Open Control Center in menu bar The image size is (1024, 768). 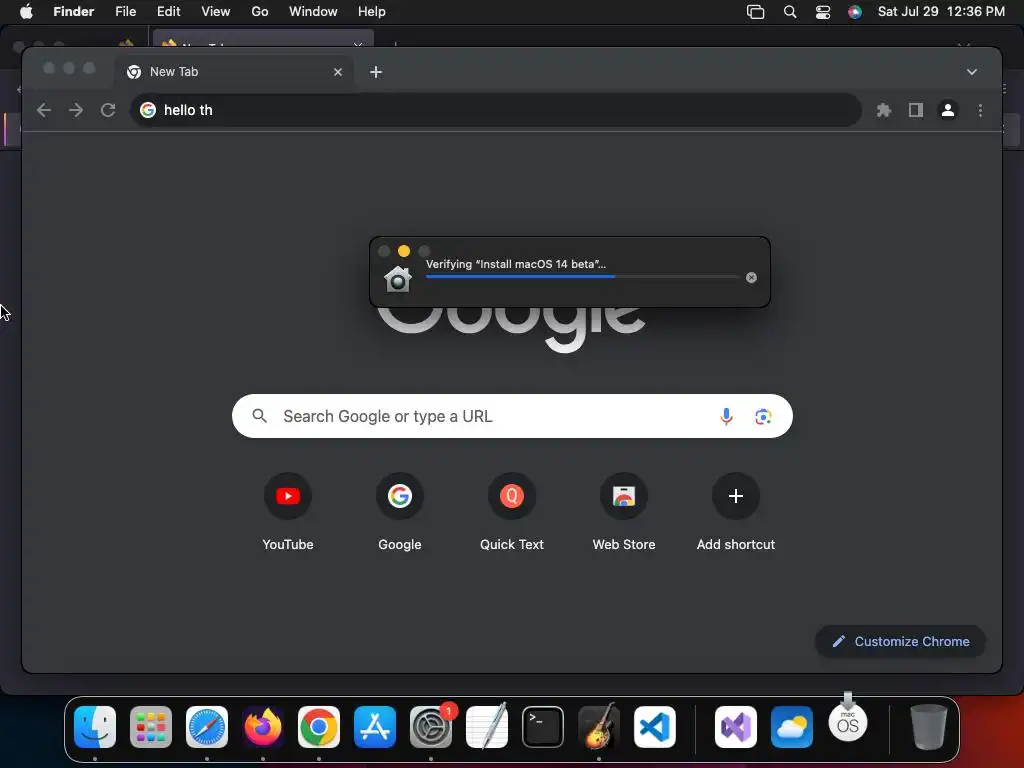(x=823, y=12)
